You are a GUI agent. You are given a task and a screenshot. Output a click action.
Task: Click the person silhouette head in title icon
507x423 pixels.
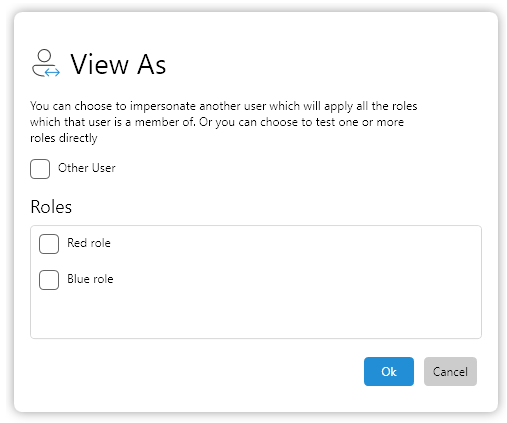pyautogui.click(x=44, y=55)
